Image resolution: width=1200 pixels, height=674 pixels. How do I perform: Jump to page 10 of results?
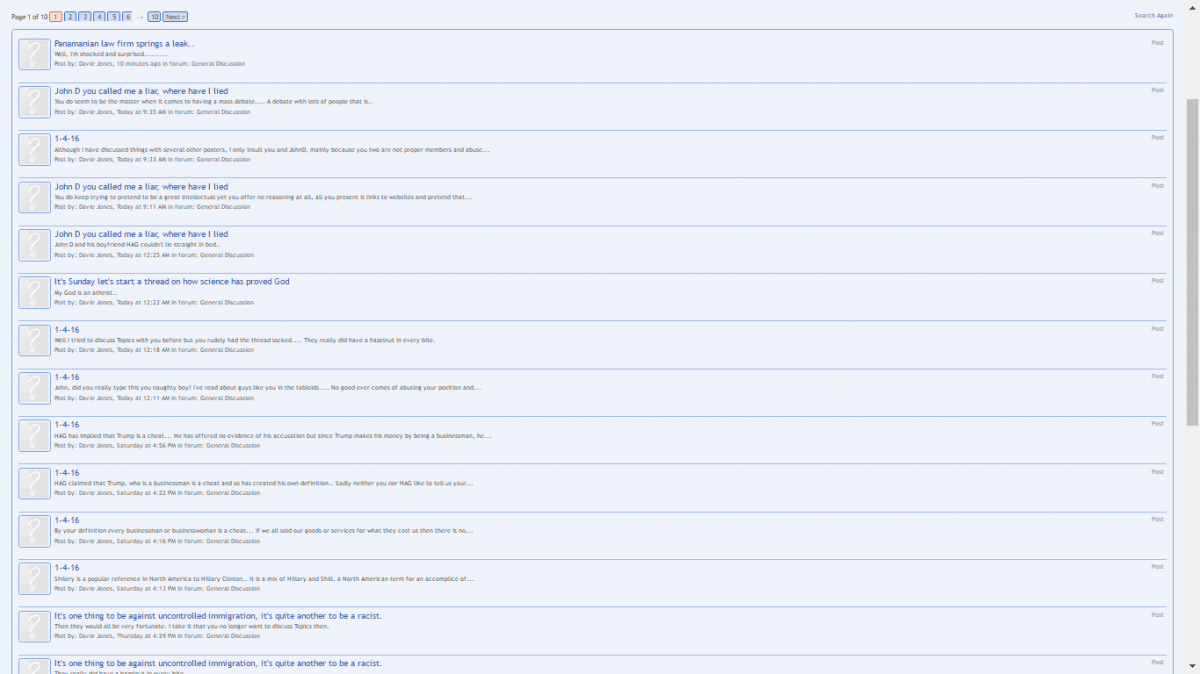point(153,17)
